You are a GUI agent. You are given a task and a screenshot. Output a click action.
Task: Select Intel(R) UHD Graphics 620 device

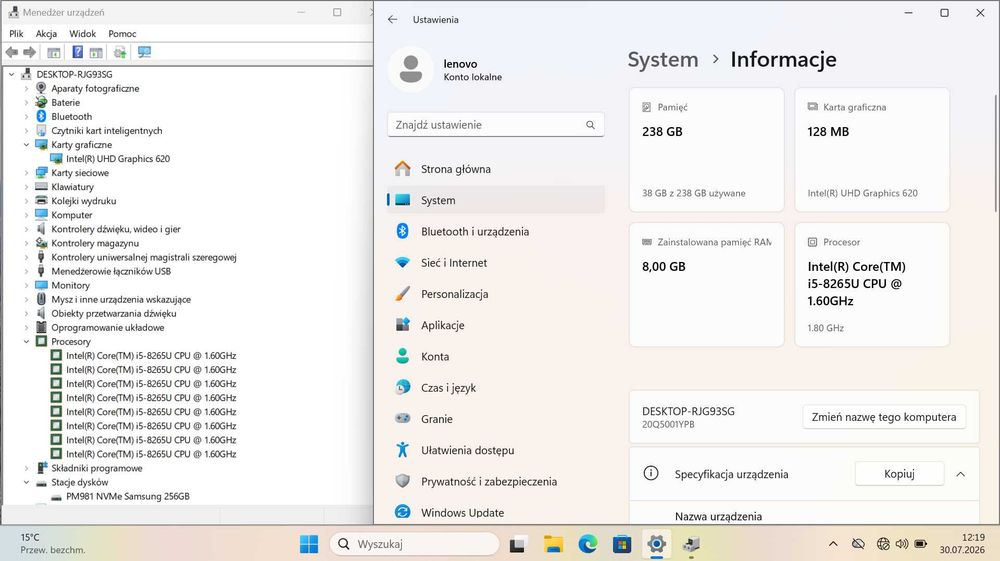point(118,159)
